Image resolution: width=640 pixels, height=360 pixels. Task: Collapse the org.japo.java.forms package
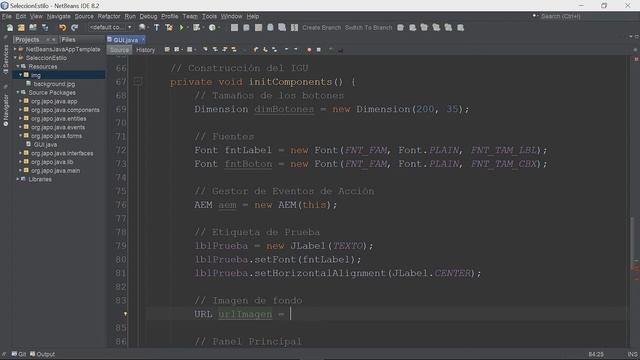pyautogui.click(x=20, y=136)
